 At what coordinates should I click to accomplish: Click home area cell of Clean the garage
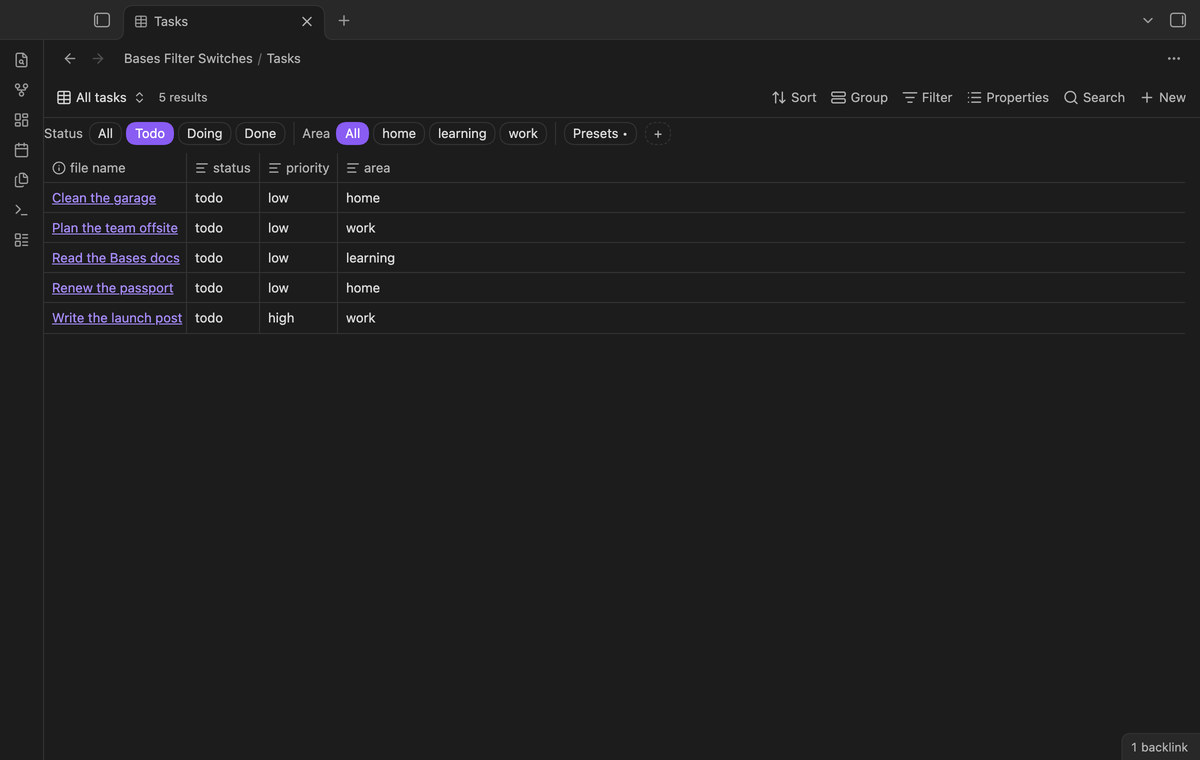[x=761, y=198]
